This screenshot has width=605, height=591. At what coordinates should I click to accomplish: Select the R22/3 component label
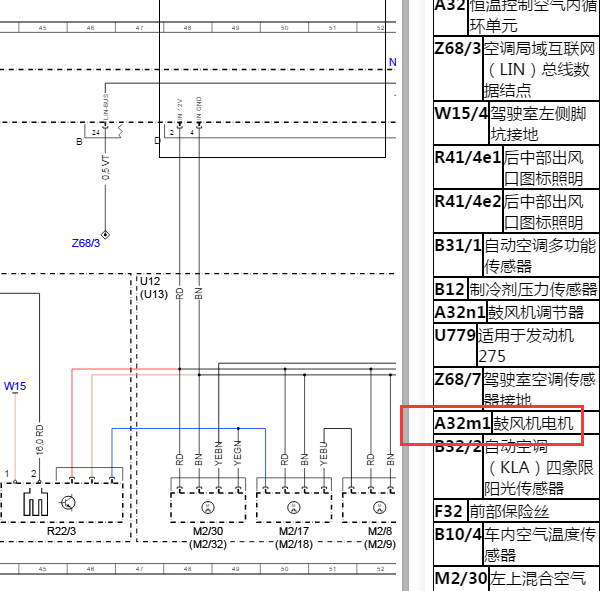click(x=61, y=531)
